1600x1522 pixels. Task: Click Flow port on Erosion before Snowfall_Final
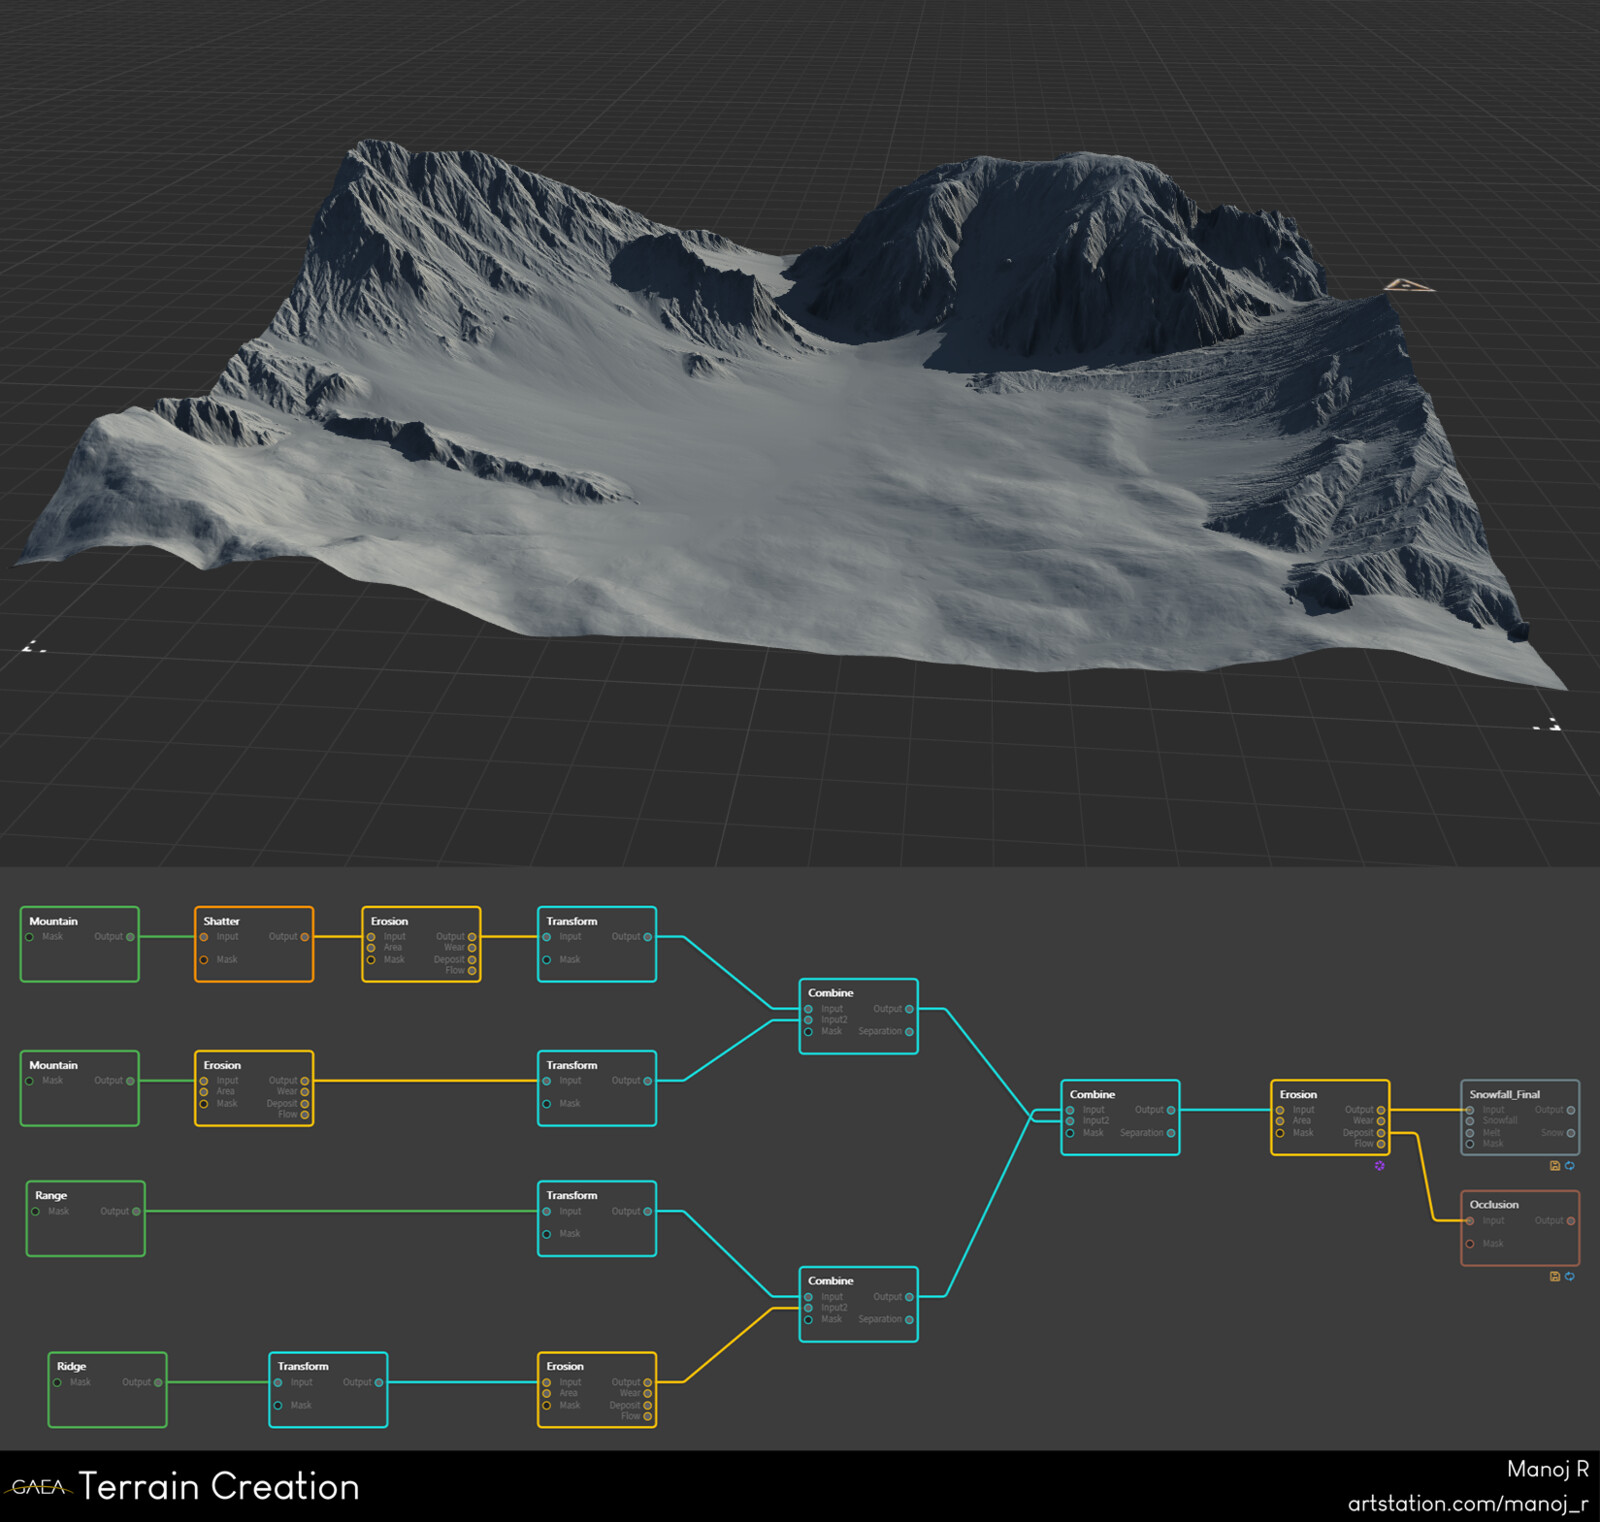1381,1144
